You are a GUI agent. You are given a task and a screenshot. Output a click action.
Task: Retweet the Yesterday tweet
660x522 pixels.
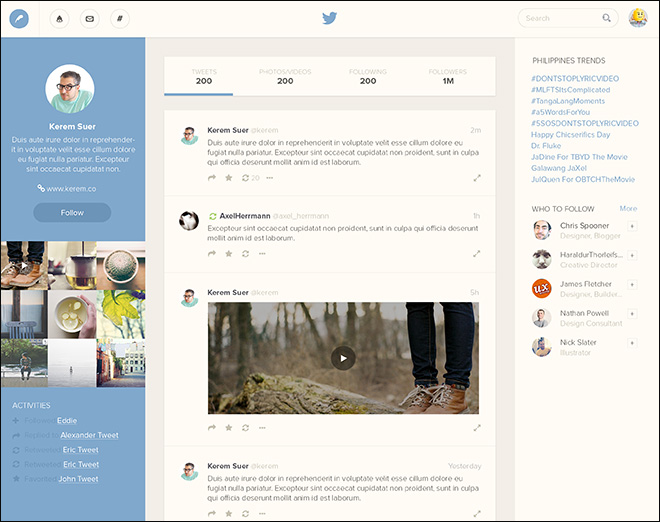pyautogui.click(x=245, y=514)
